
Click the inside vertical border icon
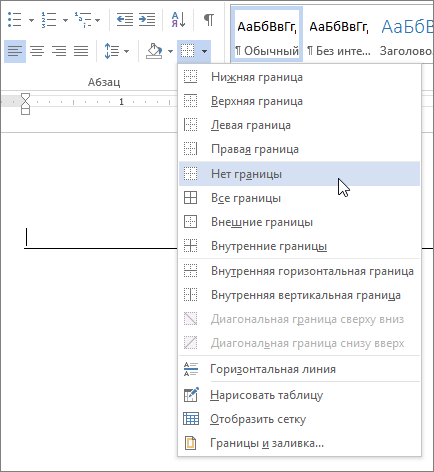pyautogui.click(x=191, y=295)
